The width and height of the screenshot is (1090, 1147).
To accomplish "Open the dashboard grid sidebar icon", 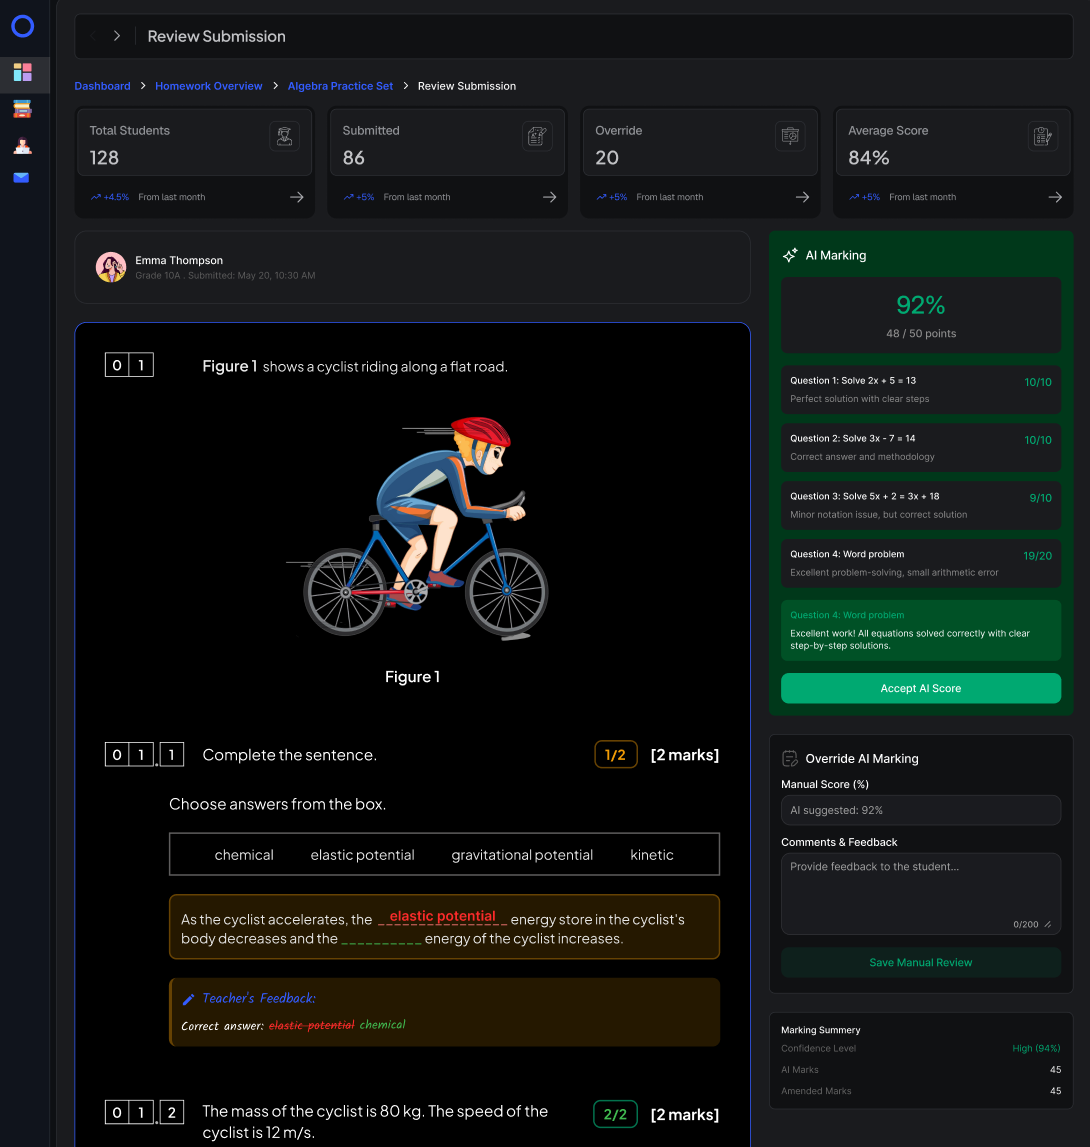I will coord(23,72).
